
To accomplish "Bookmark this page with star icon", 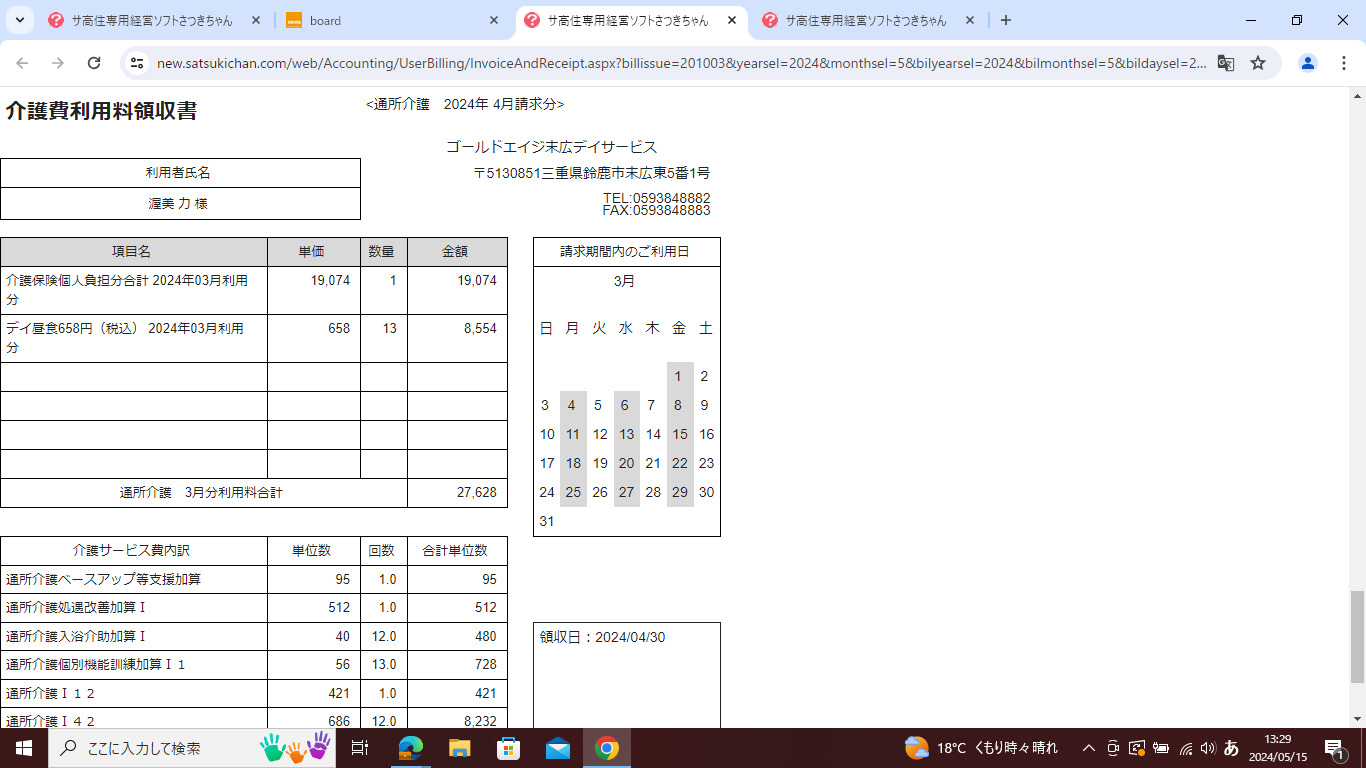I will [x=1258, y=63].
